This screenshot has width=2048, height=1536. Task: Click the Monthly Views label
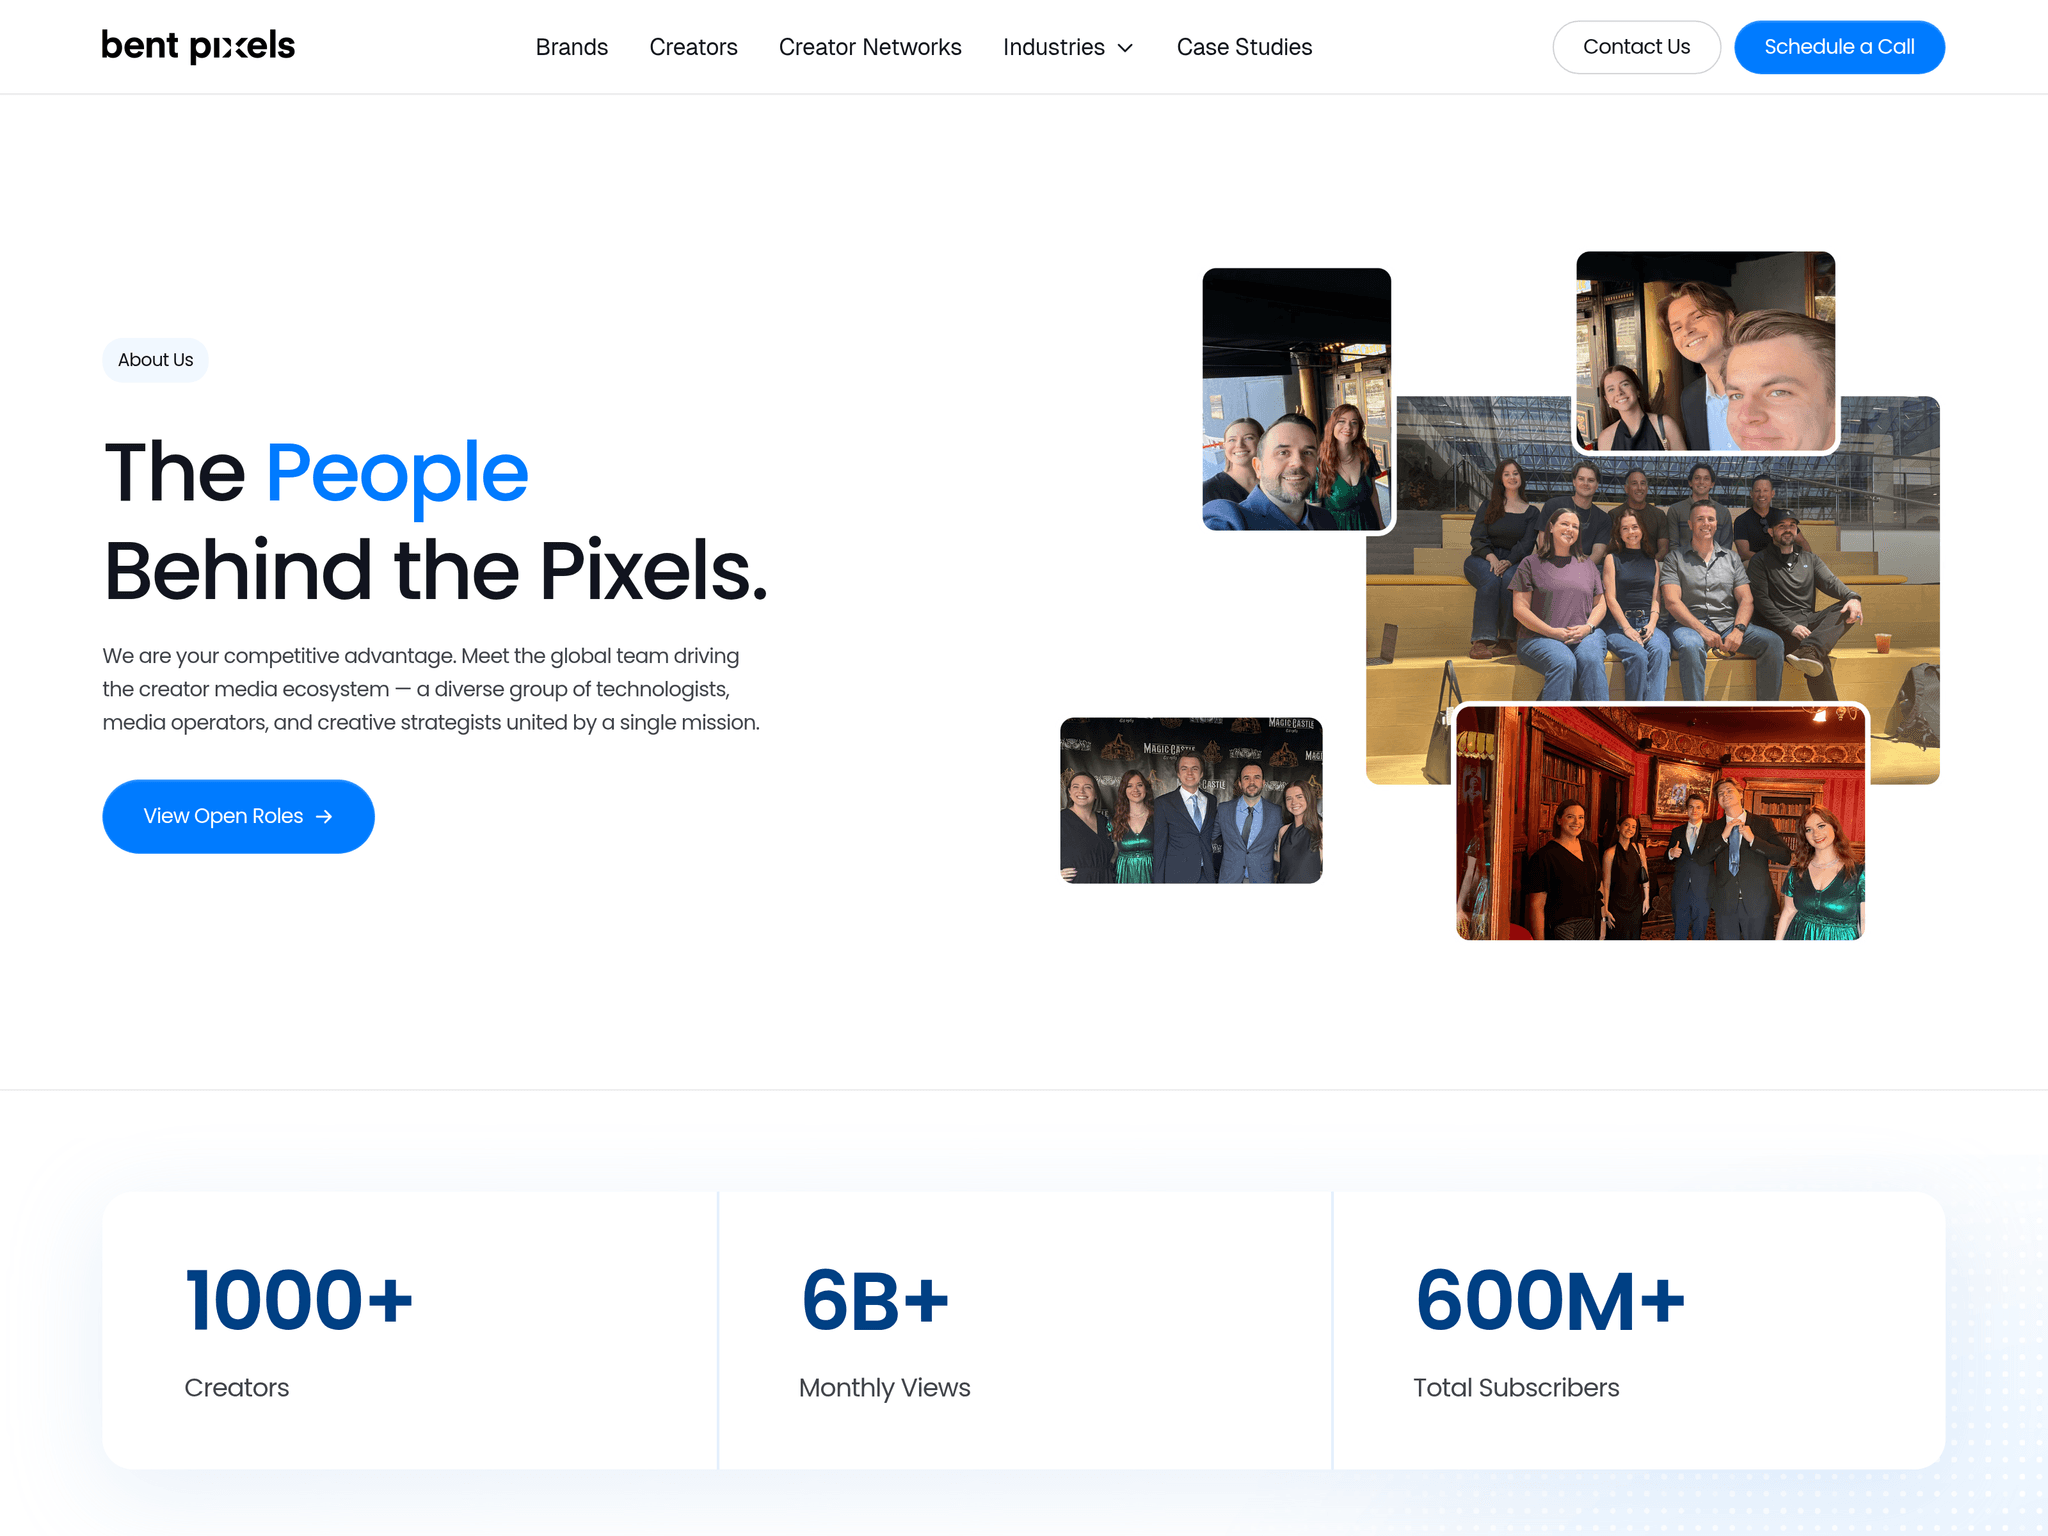[x=884, y=1388]
